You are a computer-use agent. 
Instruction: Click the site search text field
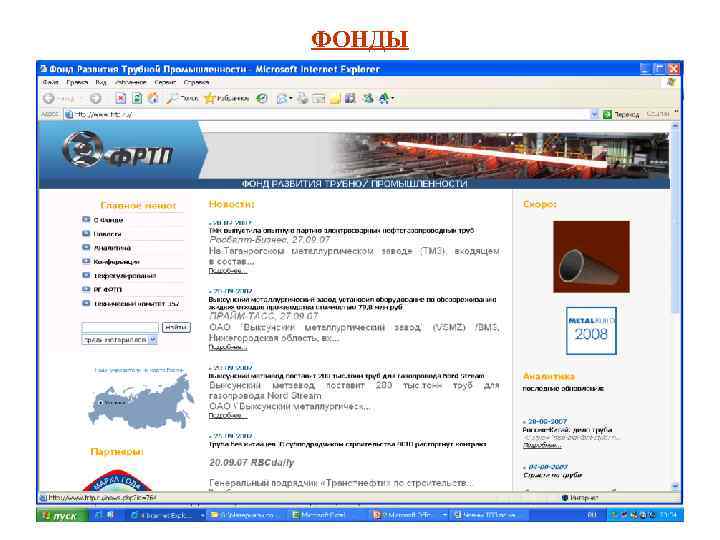(120, 327)
